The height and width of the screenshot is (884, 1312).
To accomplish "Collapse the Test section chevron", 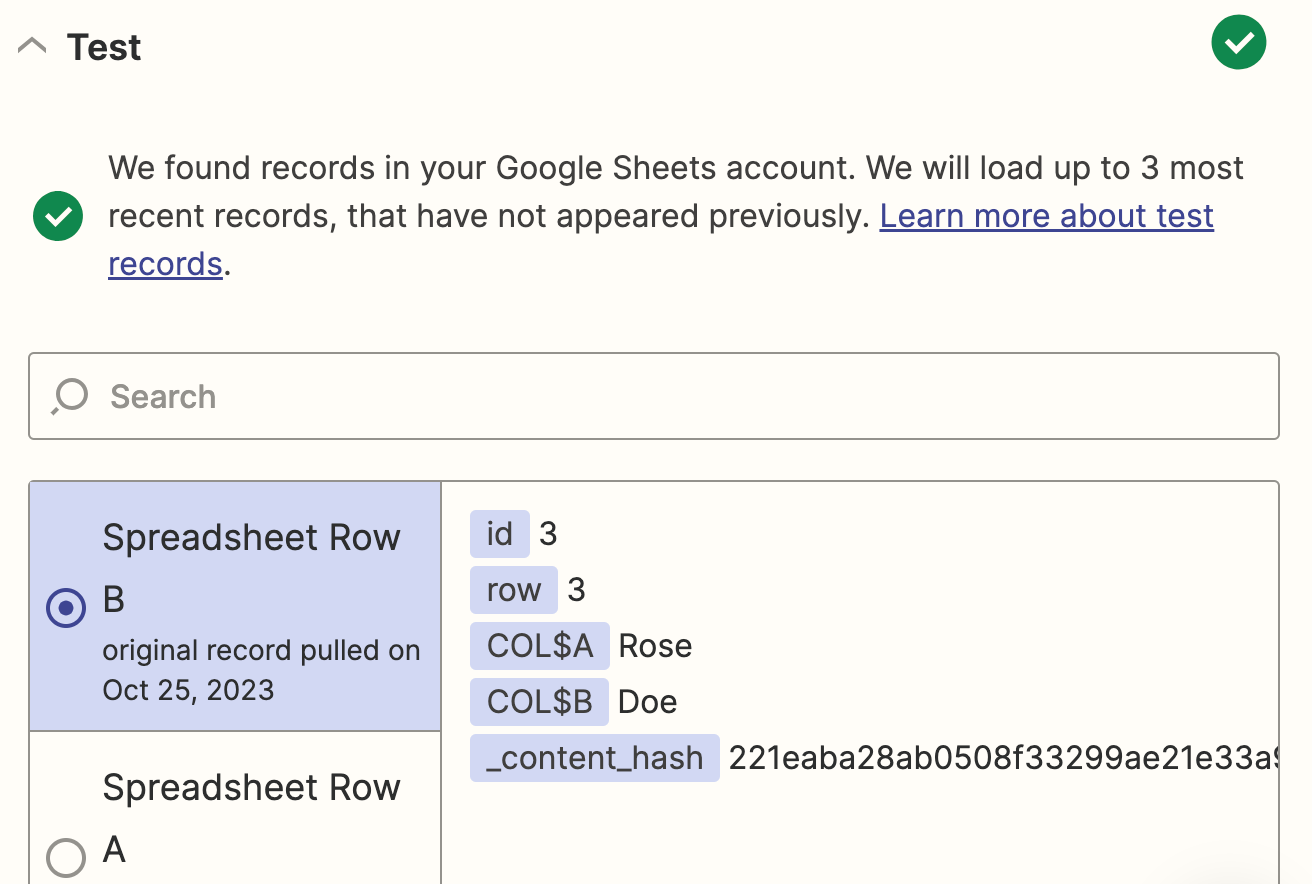I will pos(32,46).
